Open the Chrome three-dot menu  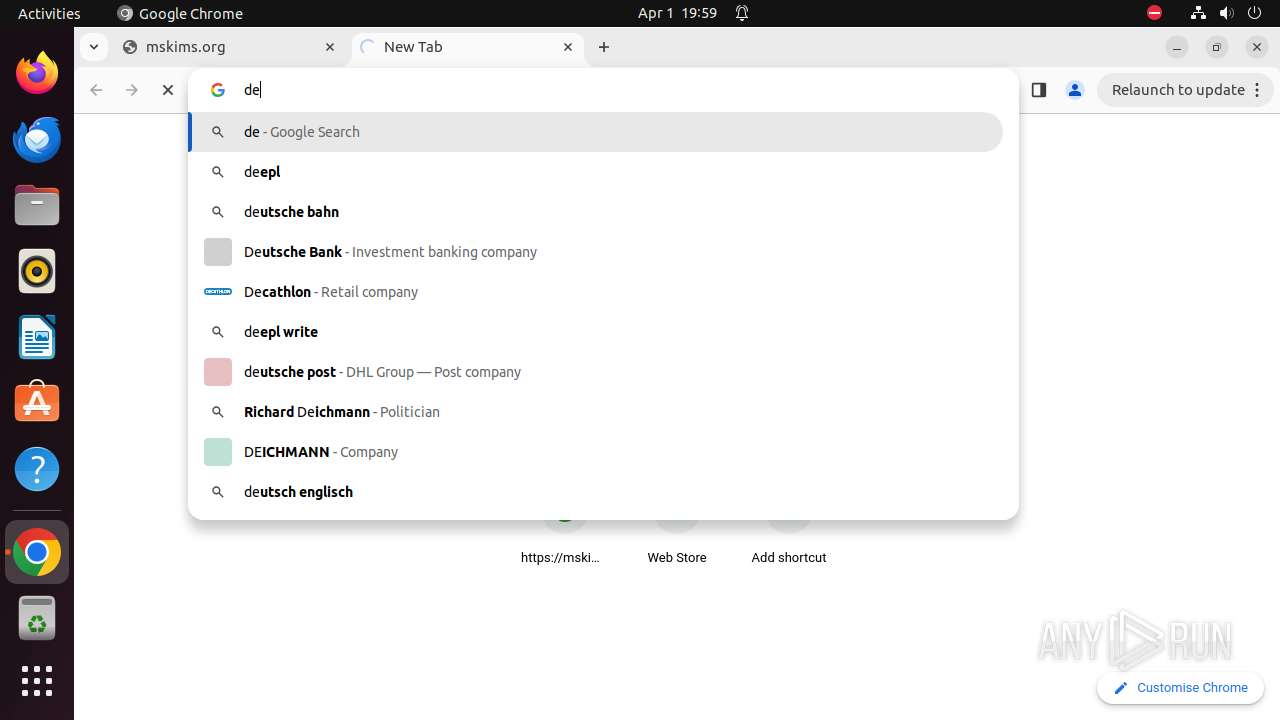(1258, 90)
